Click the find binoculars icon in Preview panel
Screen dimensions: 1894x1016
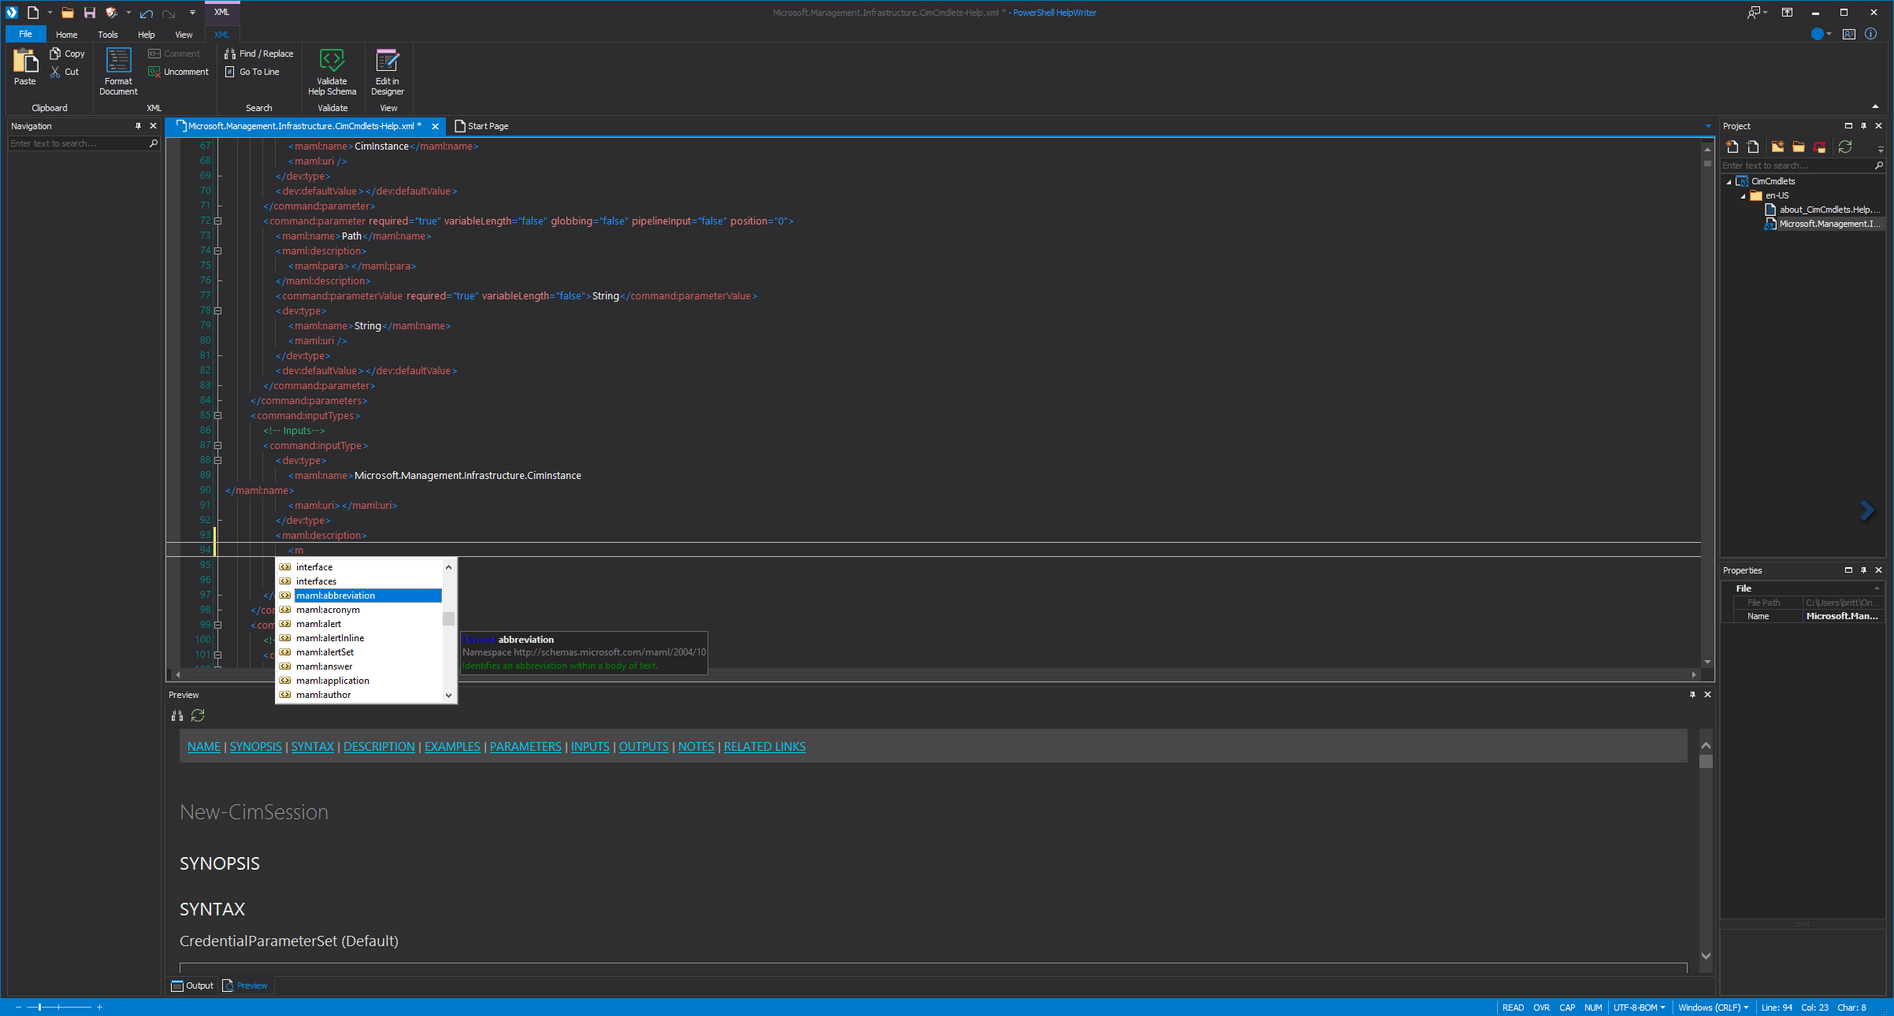(177, 716)
